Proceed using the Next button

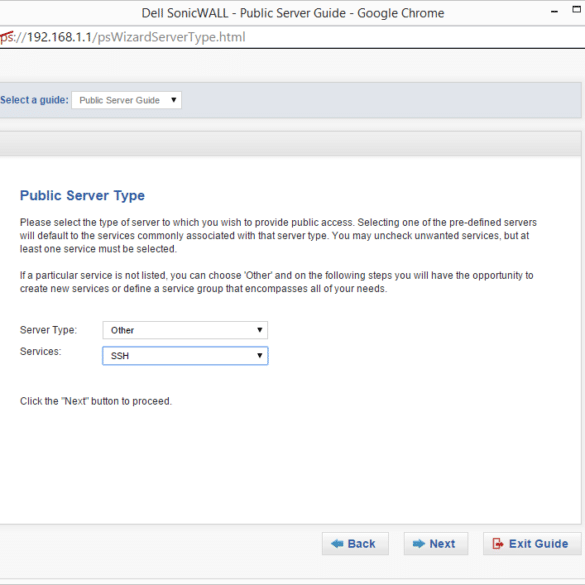tap(436, 544)
